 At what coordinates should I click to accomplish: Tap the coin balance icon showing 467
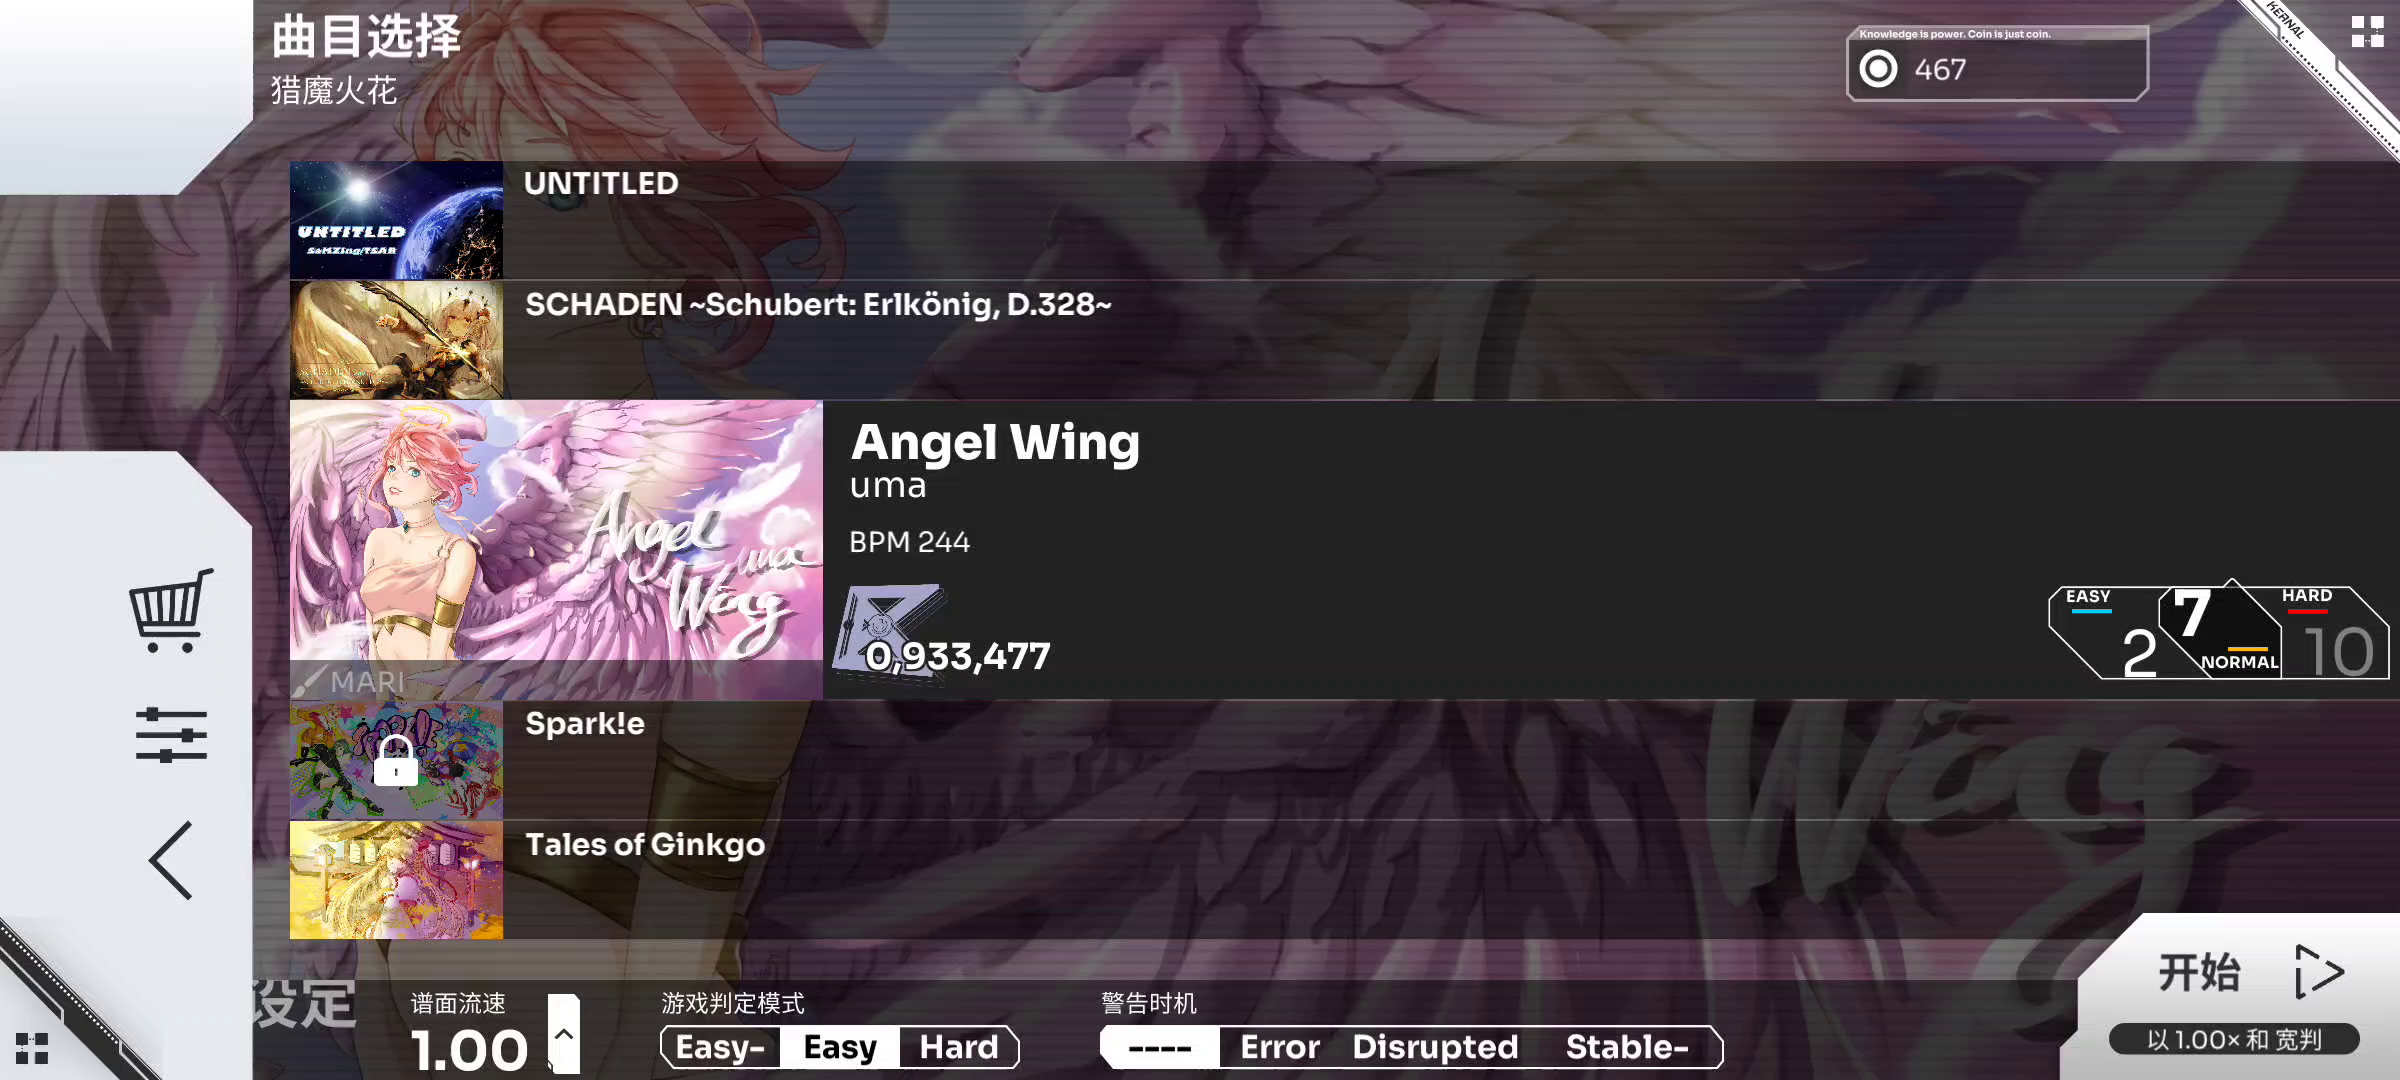(x=1878, y=69)
